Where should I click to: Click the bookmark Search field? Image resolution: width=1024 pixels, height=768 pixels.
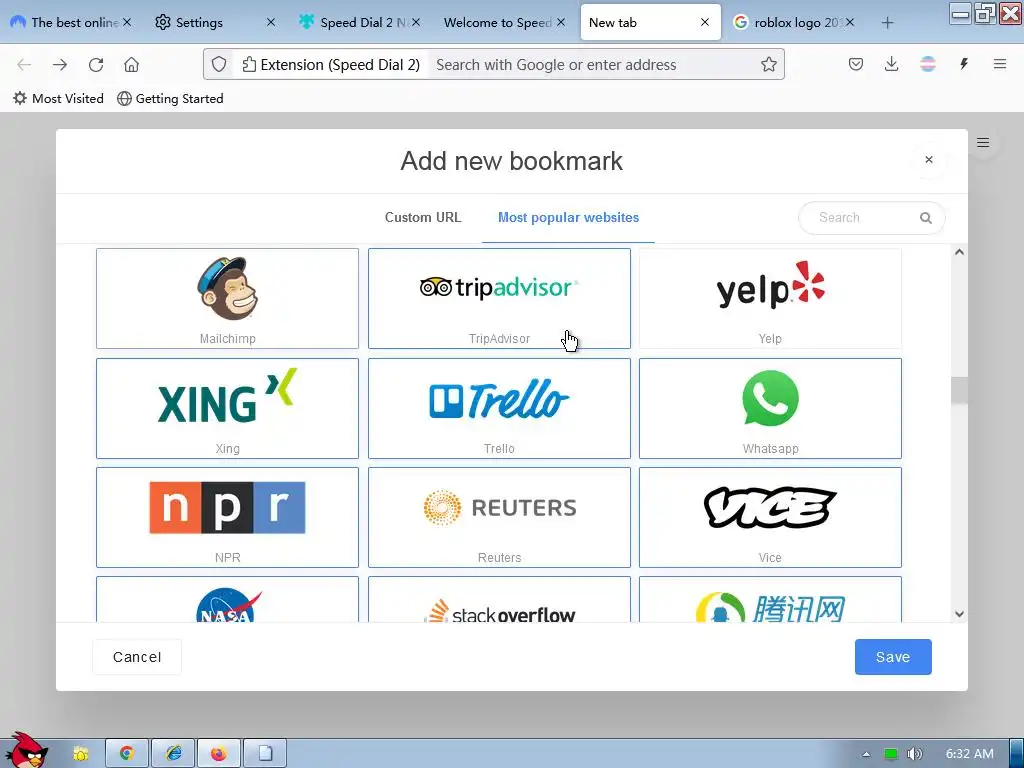871,217
